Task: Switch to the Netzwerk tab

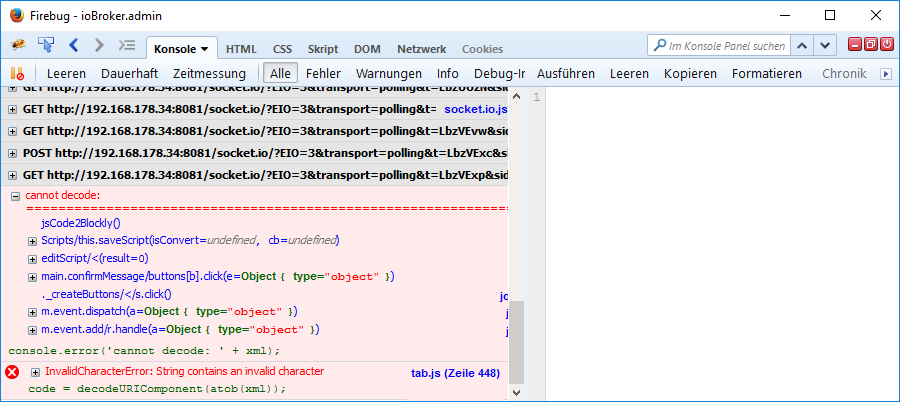Action: tap(421, 49)
